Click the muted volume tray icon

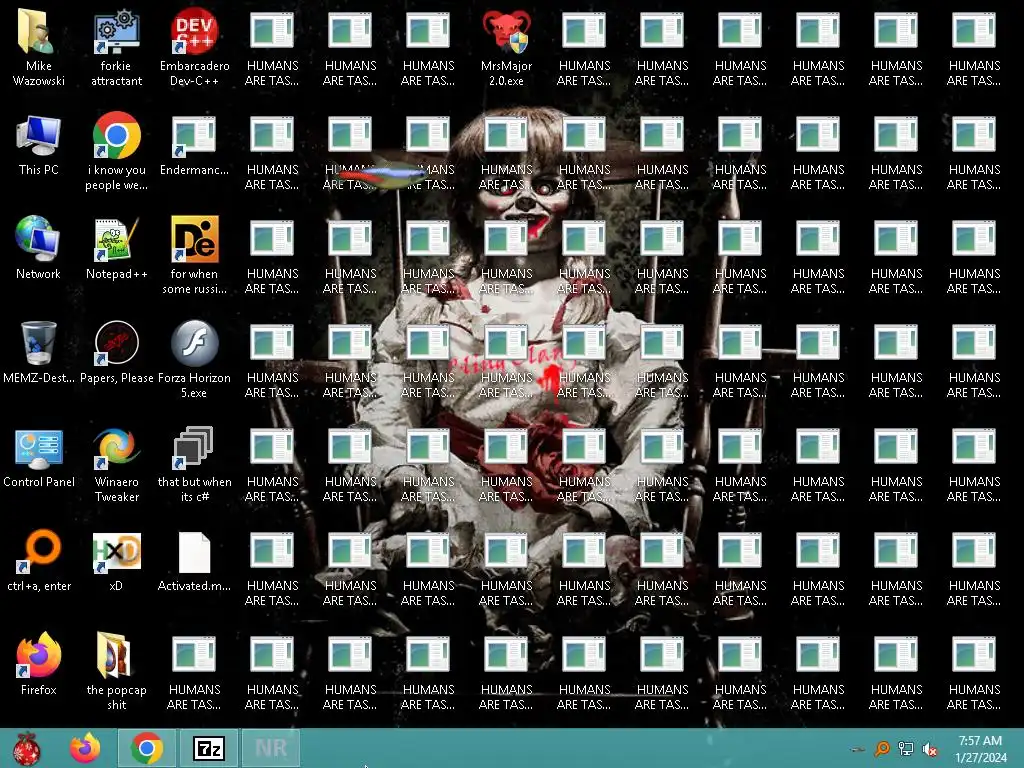point(929,748)
